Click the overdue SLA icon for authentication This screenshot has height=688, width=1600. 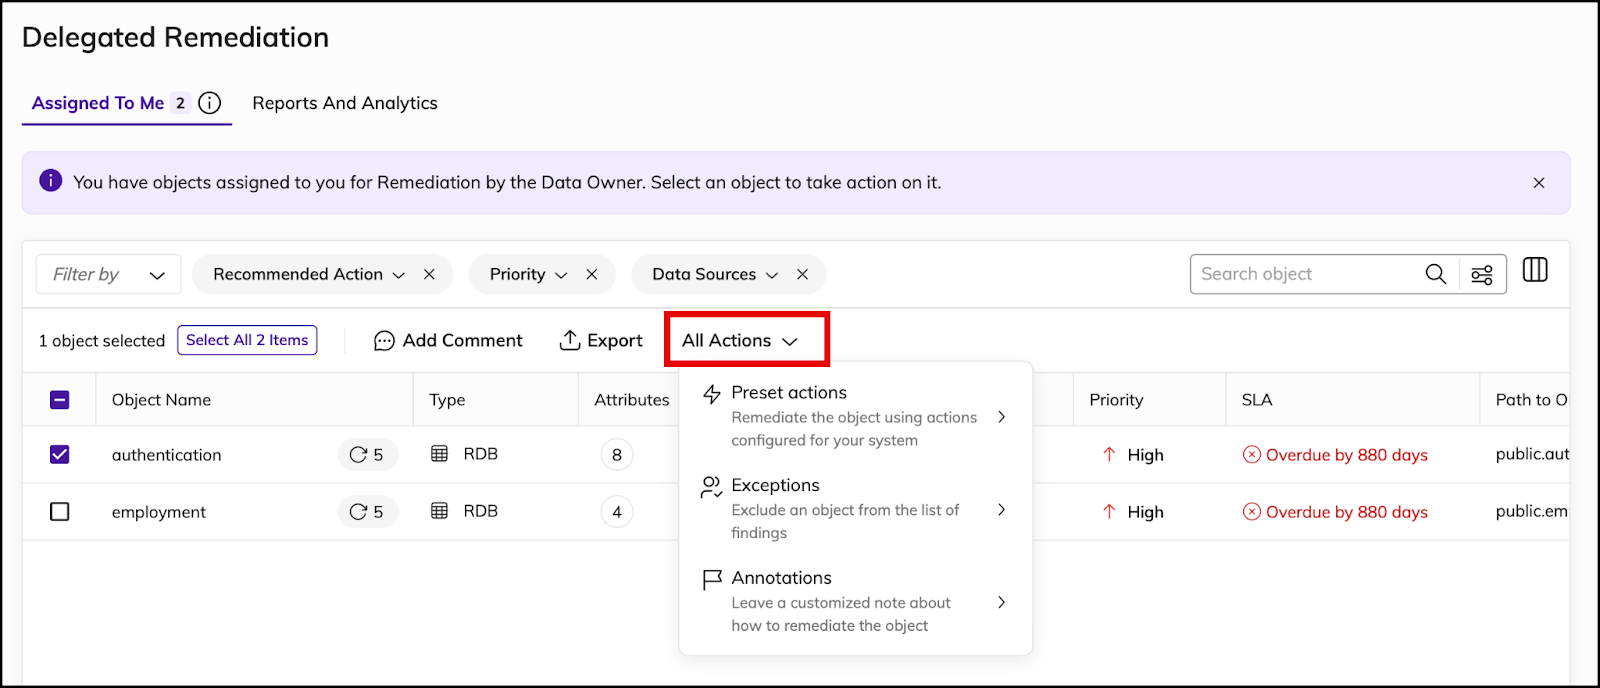(1252, 455)
